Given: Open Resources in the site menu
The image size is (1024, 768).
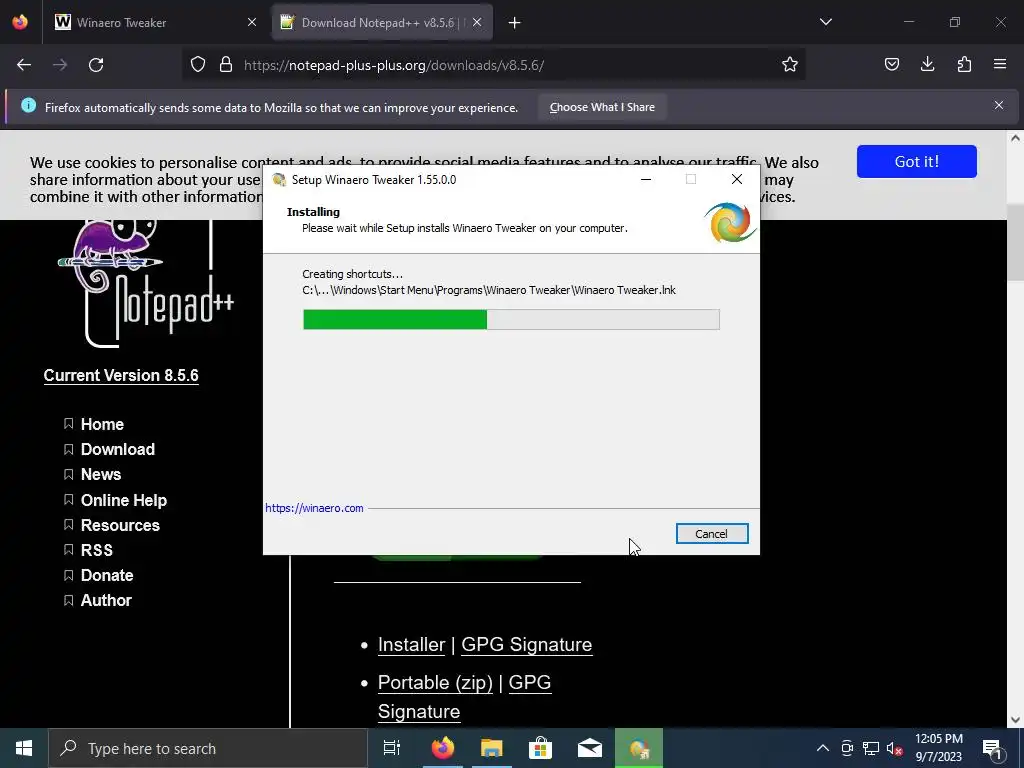Looking at the screenshot, I should click(120, 525).
